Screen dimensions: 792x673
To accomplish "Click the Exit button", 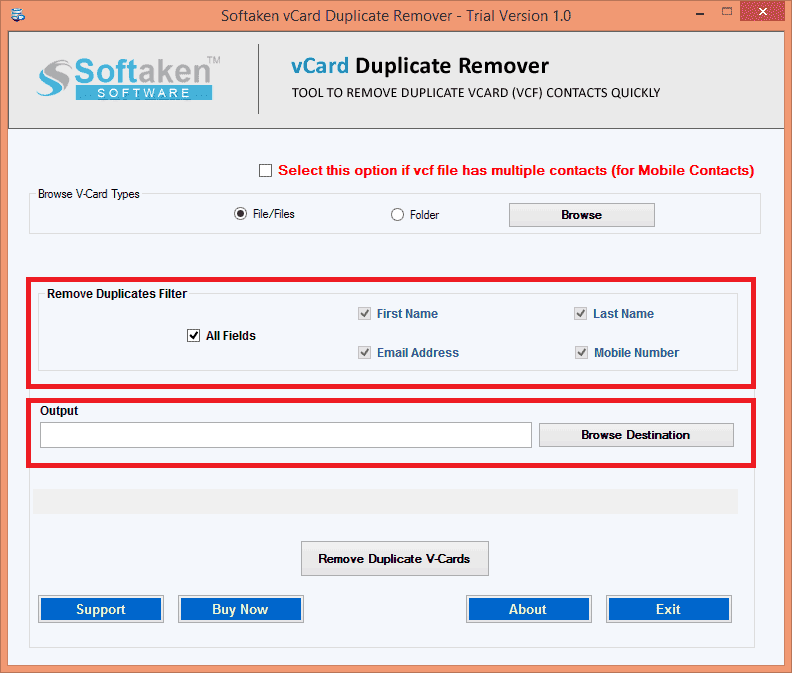I will point(668,609).
